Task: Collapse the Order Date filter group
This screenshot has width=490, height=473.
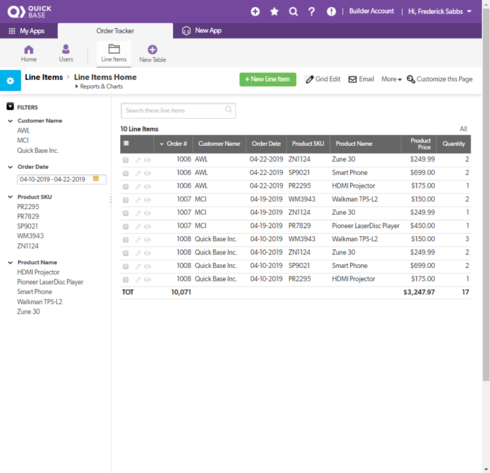Action: 10,167
